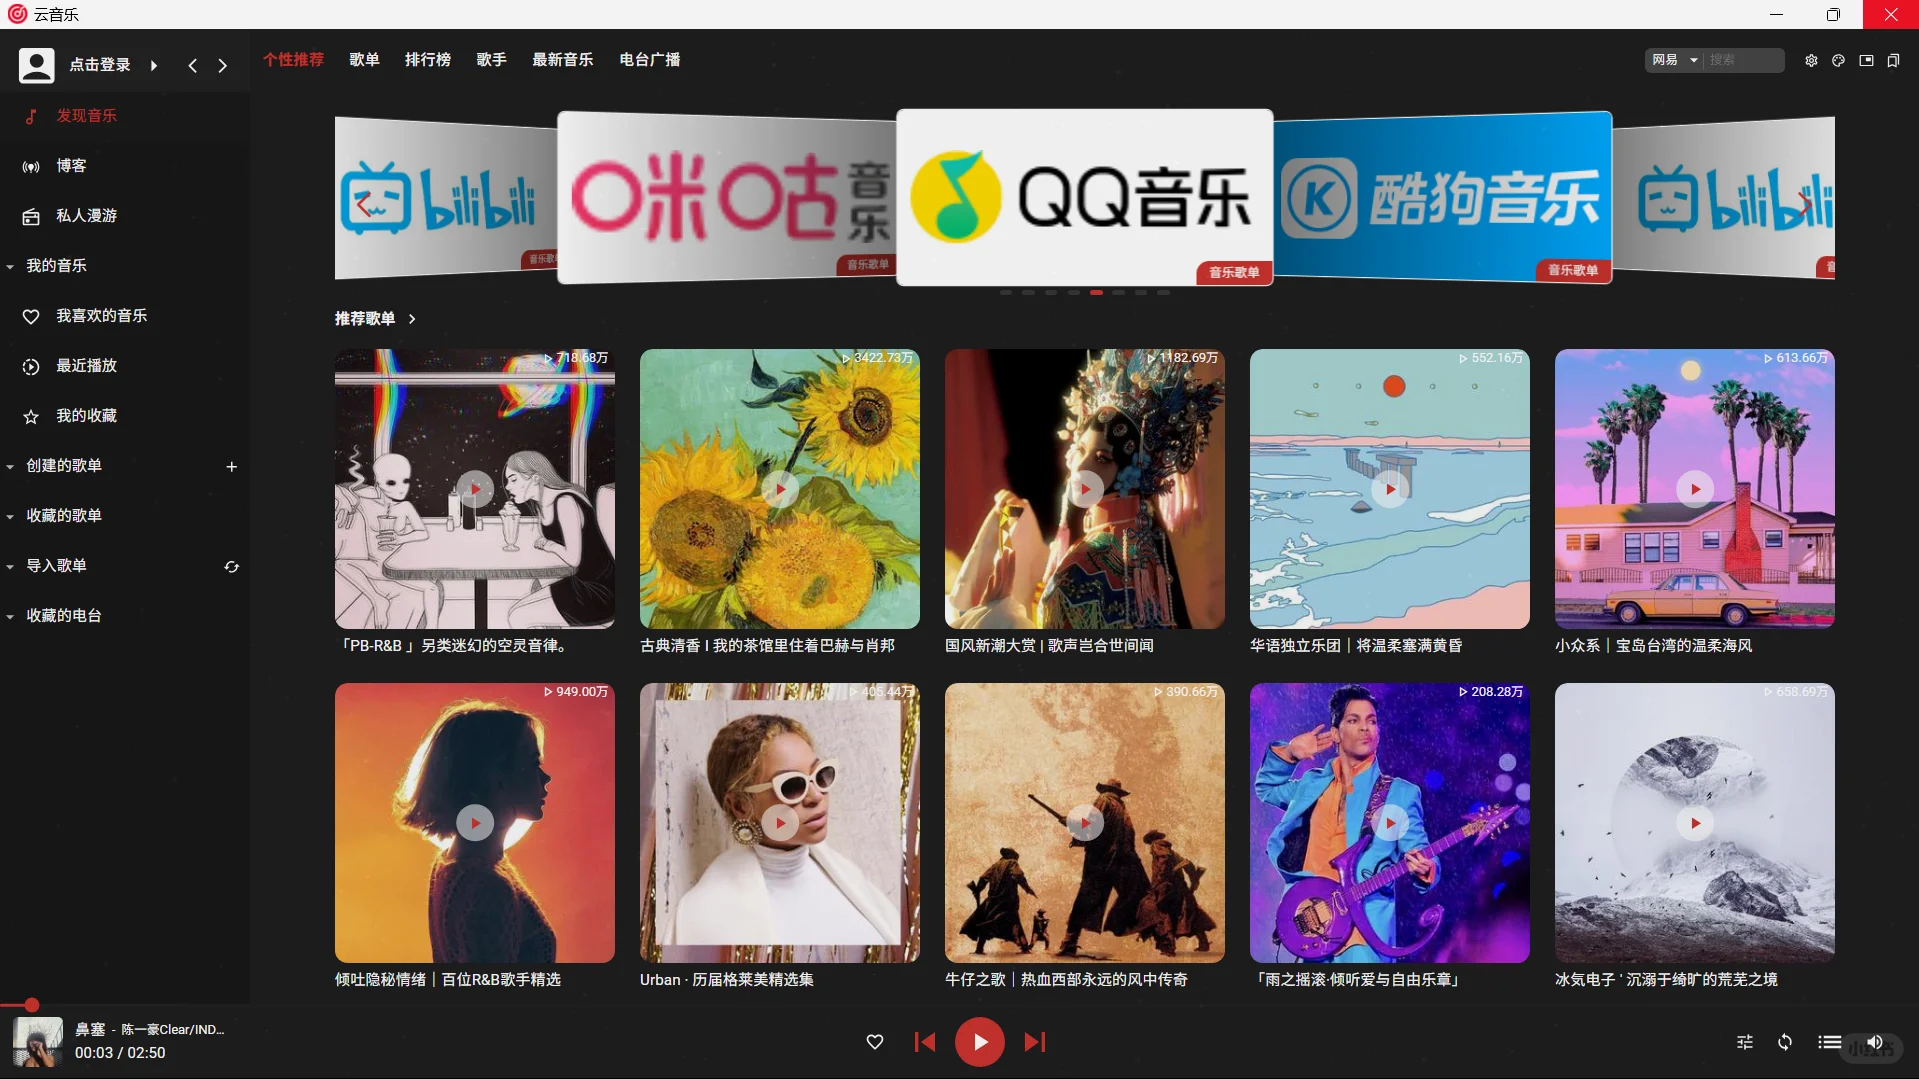Play the Urban 格莱美精选集 playlist

coord(780,823)
